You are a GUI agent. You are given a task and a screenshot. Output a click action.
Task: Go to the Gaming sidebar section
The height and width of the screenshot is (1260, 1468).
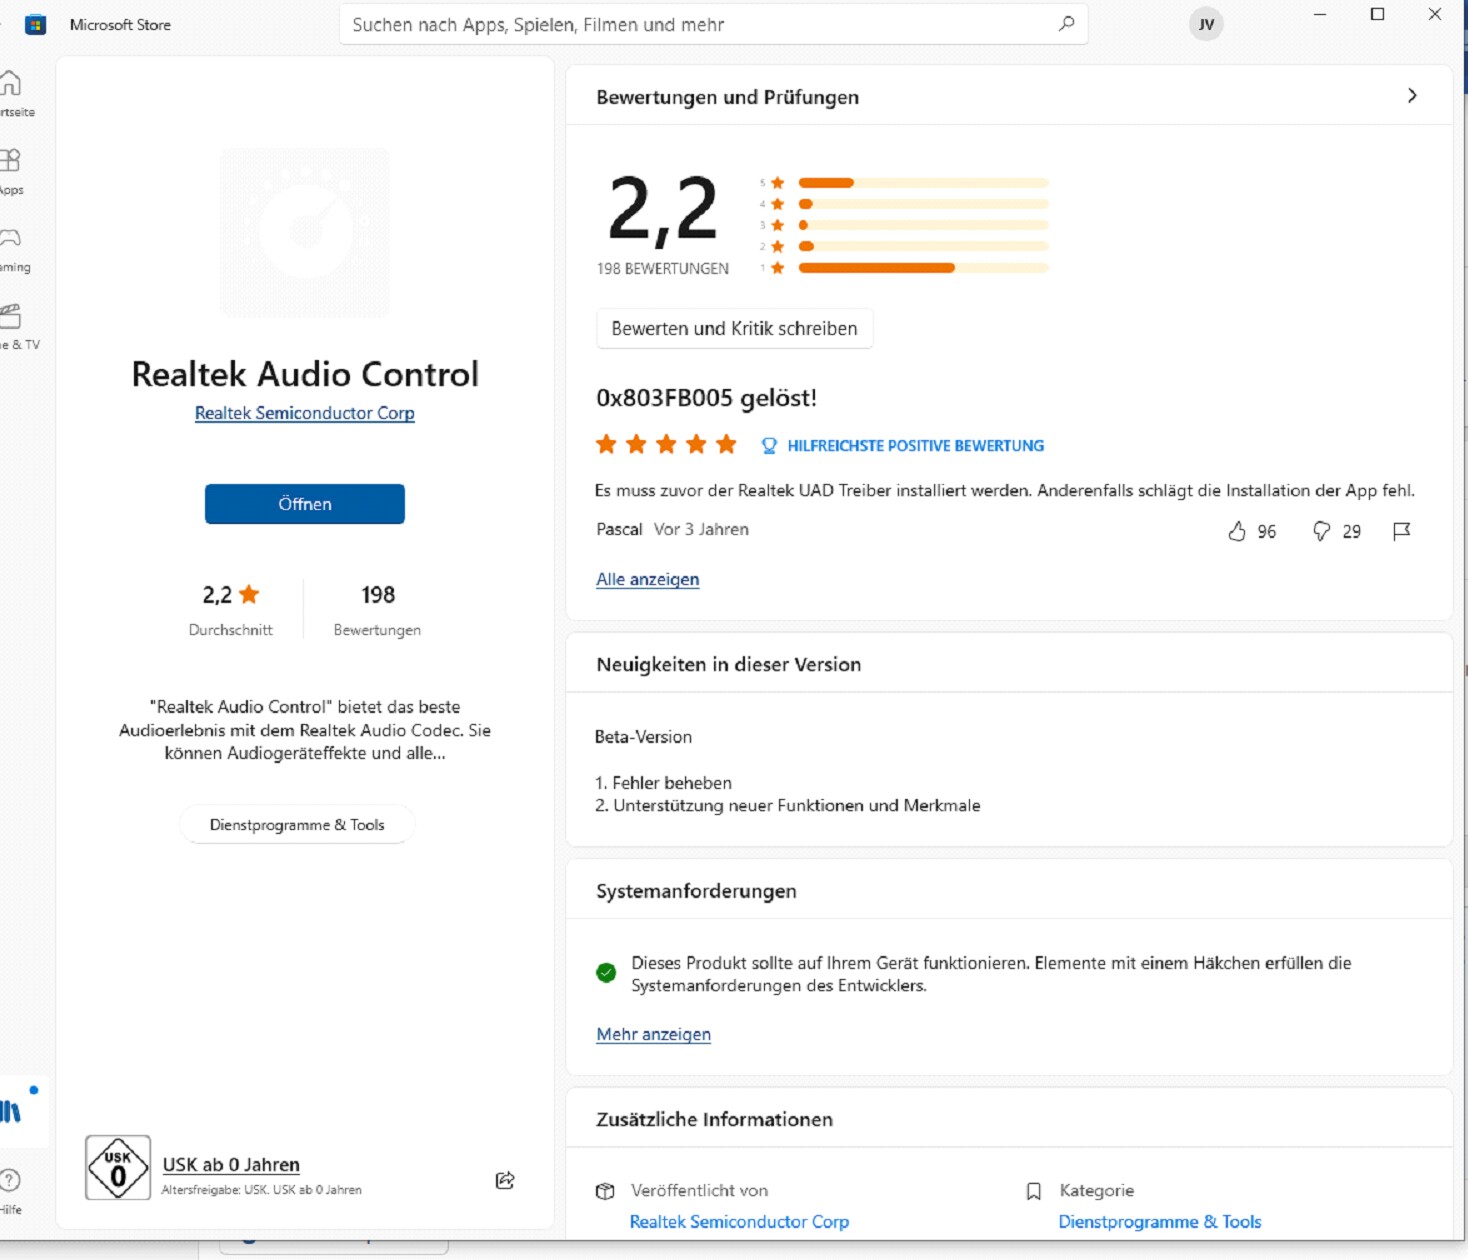tap(11, 238)
